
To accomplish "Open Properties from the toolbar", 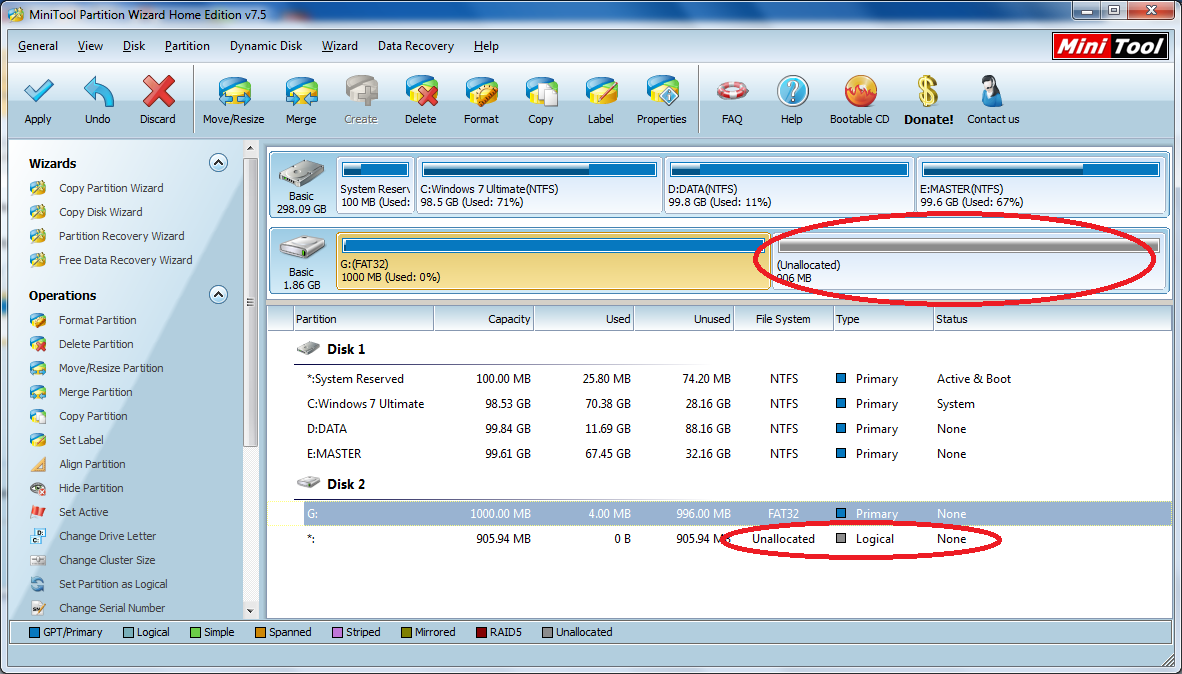I will 662,91.
